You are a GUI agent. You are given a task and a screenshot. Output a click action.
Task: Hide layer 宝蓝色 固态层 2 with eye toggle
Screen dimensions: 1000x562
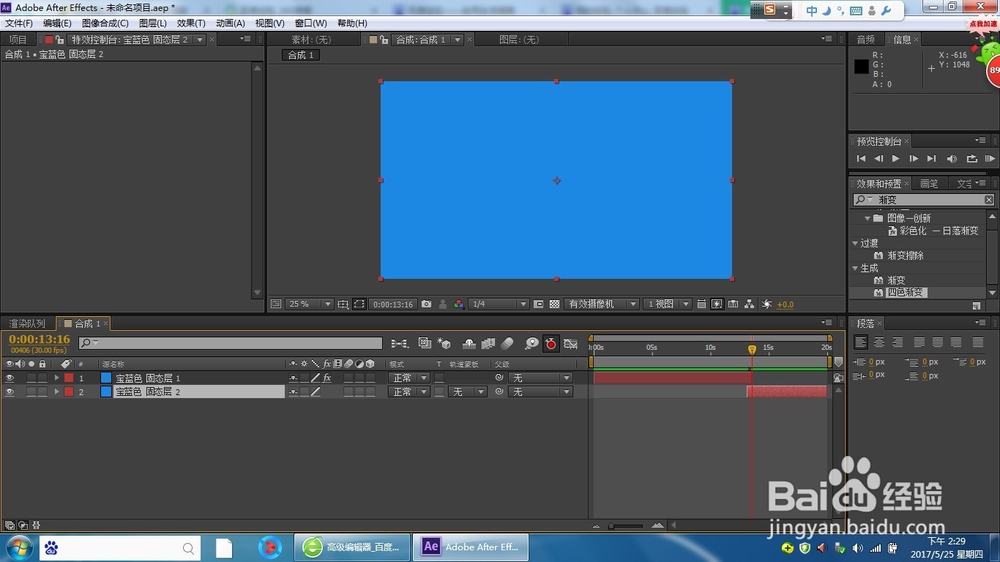tap(10, 392)
